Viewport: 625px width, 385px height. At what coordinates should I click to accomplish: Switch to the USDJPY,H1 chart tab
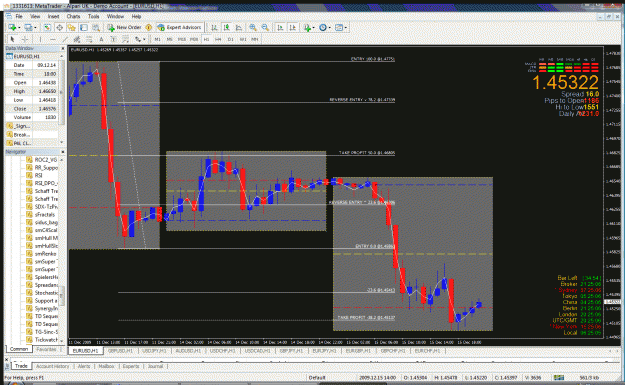[154, 351]
